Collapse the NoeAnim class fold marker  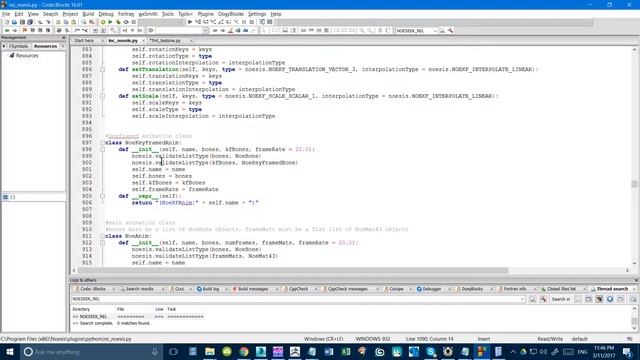click(x=102, y=236)
